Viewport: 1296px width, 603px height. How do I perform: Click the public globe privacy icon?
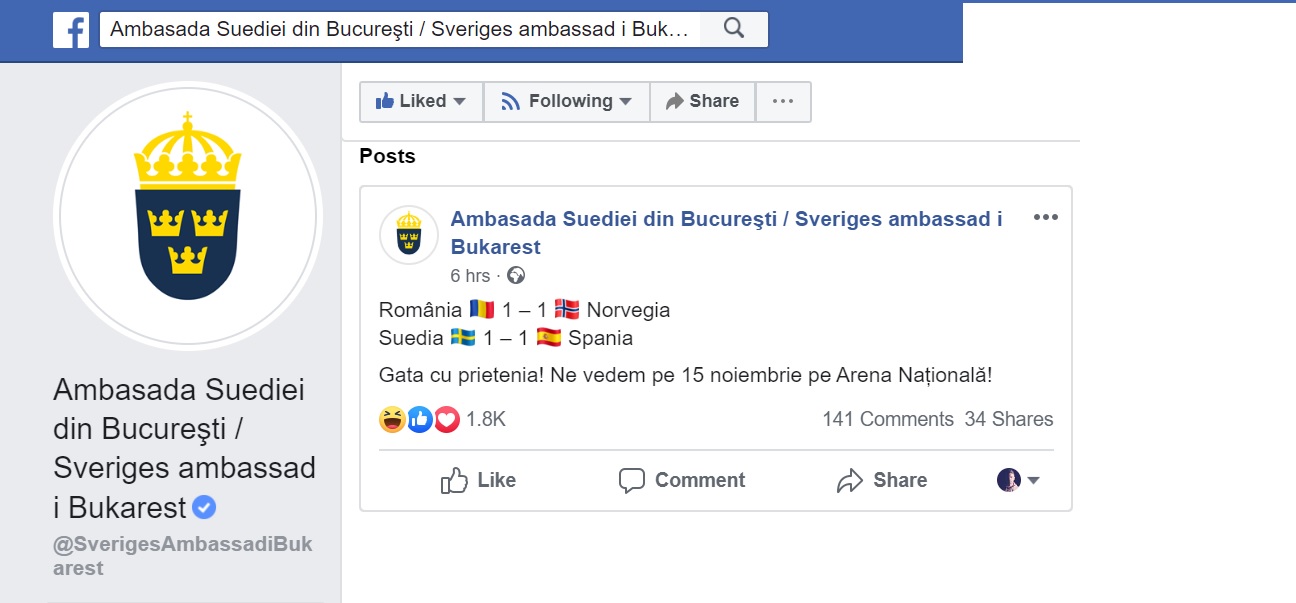pyautogui.click(x=516, y=276)
